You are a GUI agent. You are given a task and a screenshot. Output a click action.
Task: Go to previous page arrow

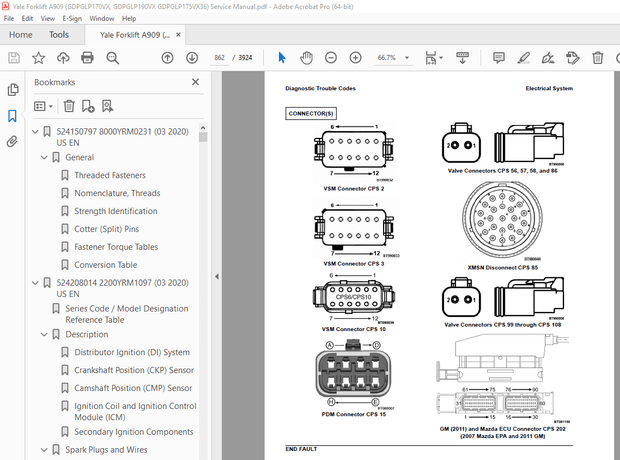167,58
